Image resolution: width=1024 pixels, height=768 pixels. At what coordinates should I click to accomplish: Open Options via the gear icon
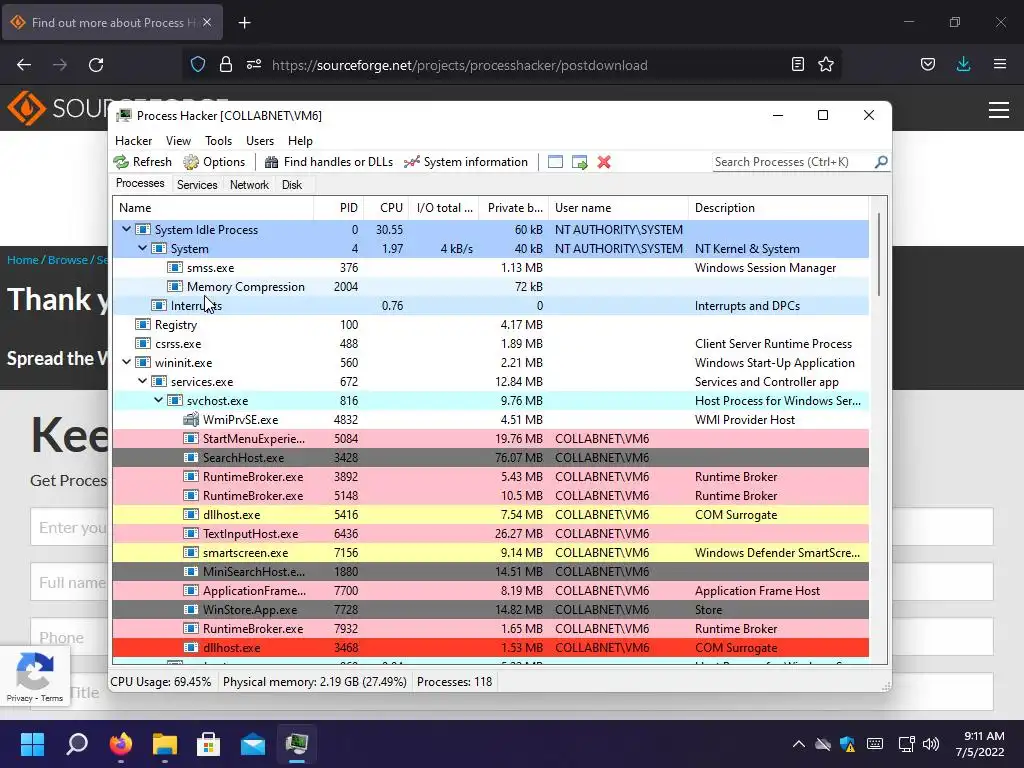pos(191,162)
